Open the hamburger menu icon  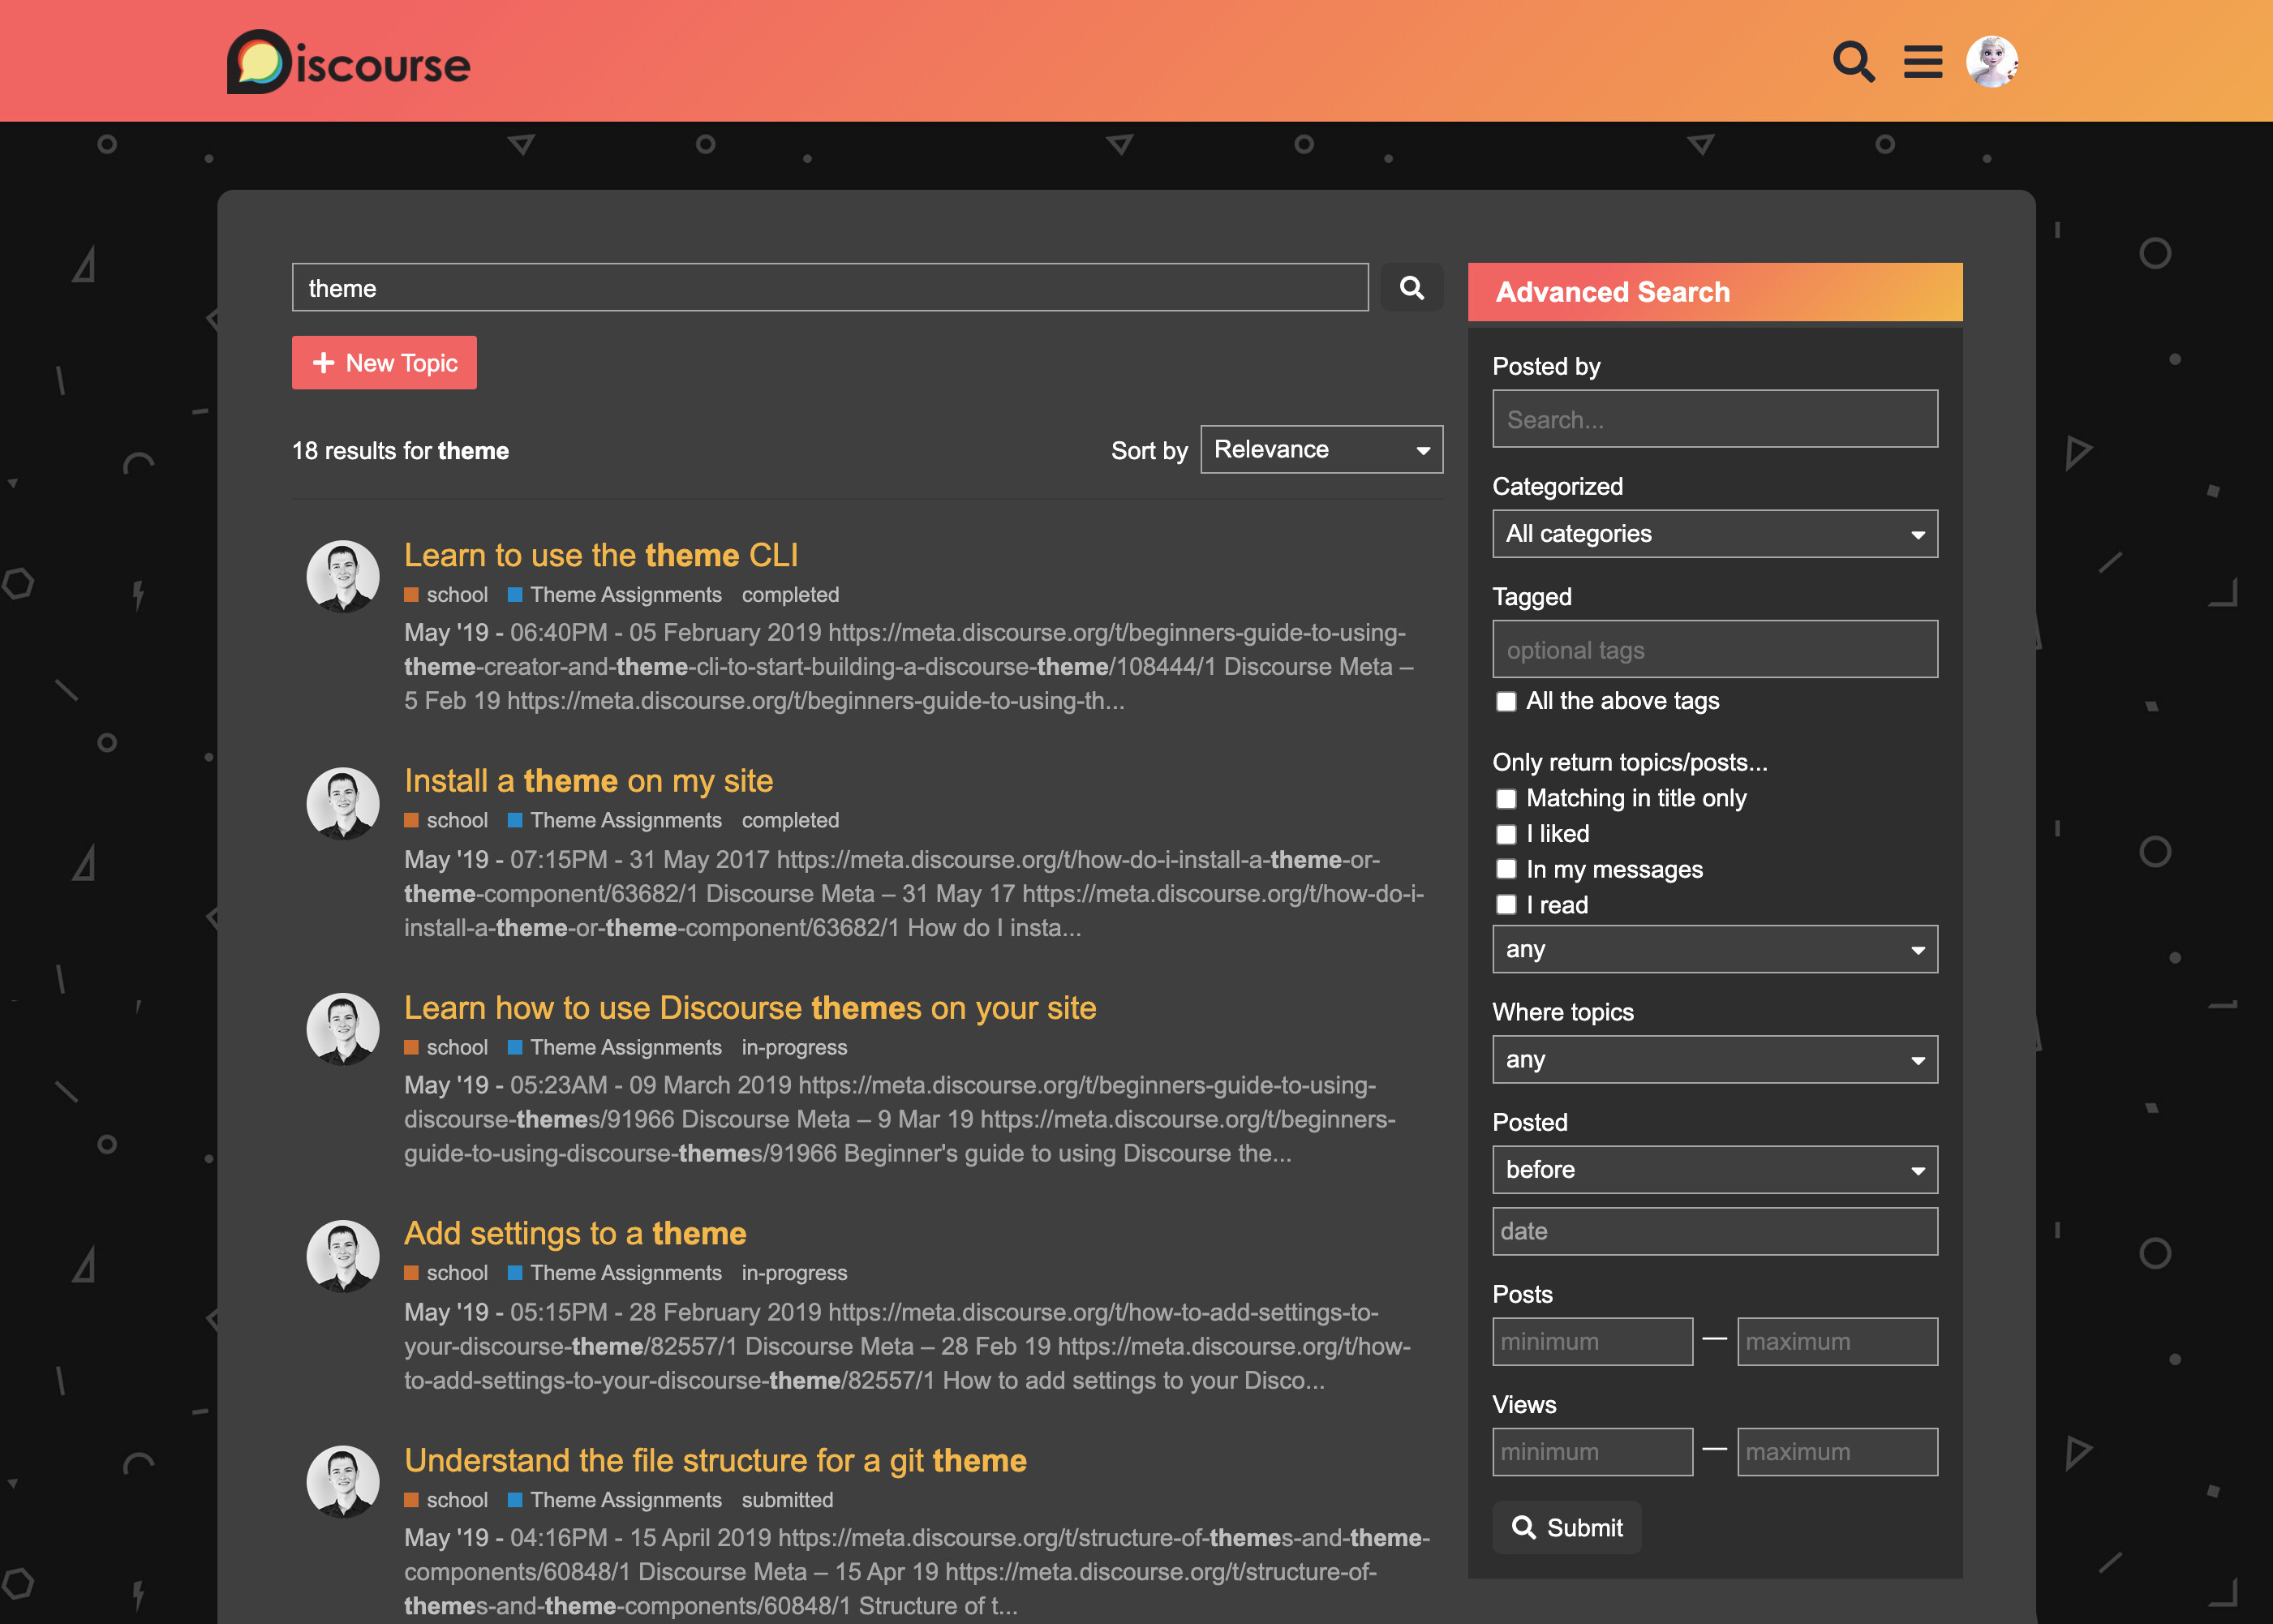tap(1922, 62)
